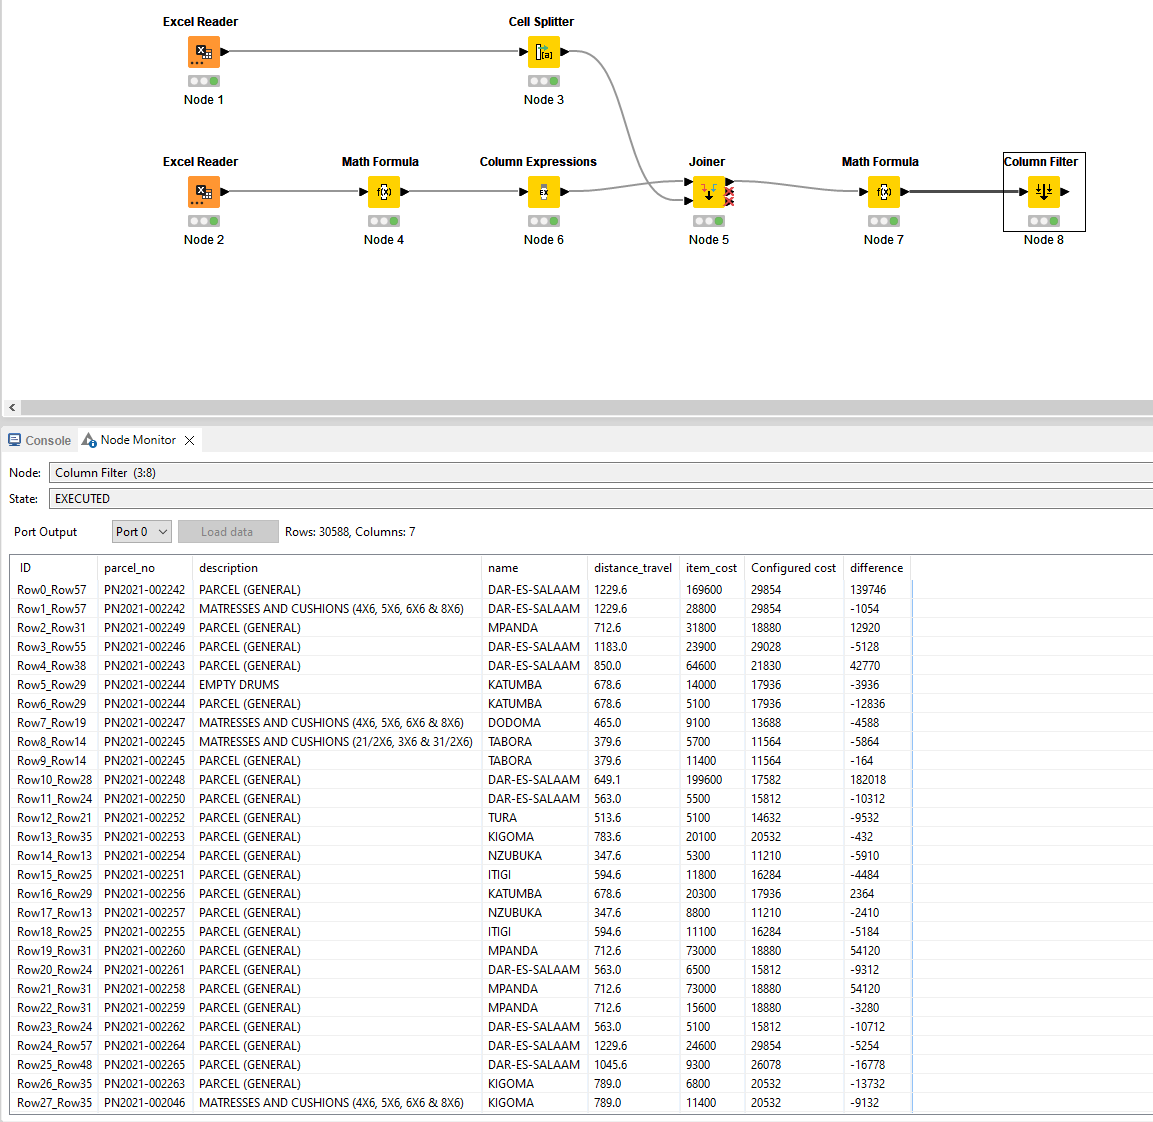Screen dimensions: 1153x1122
Task: Click the Column Expressions node title label
Action: [x=538, y=162]
